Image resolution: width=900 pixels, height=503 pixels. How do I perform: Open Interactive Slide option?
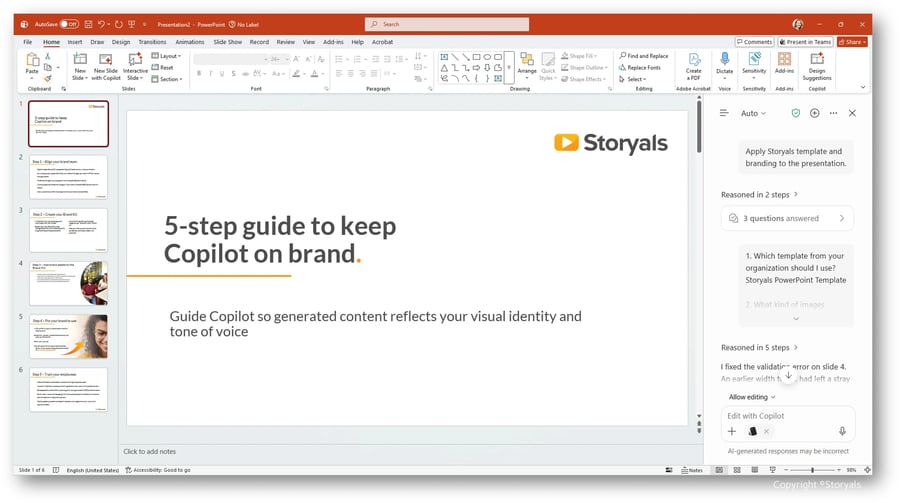coord(135,66)
